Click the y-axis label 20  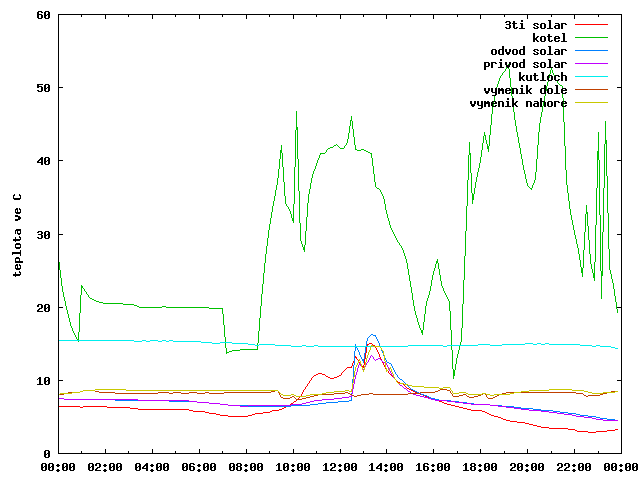pyautogui.click(x=43, y=308)
